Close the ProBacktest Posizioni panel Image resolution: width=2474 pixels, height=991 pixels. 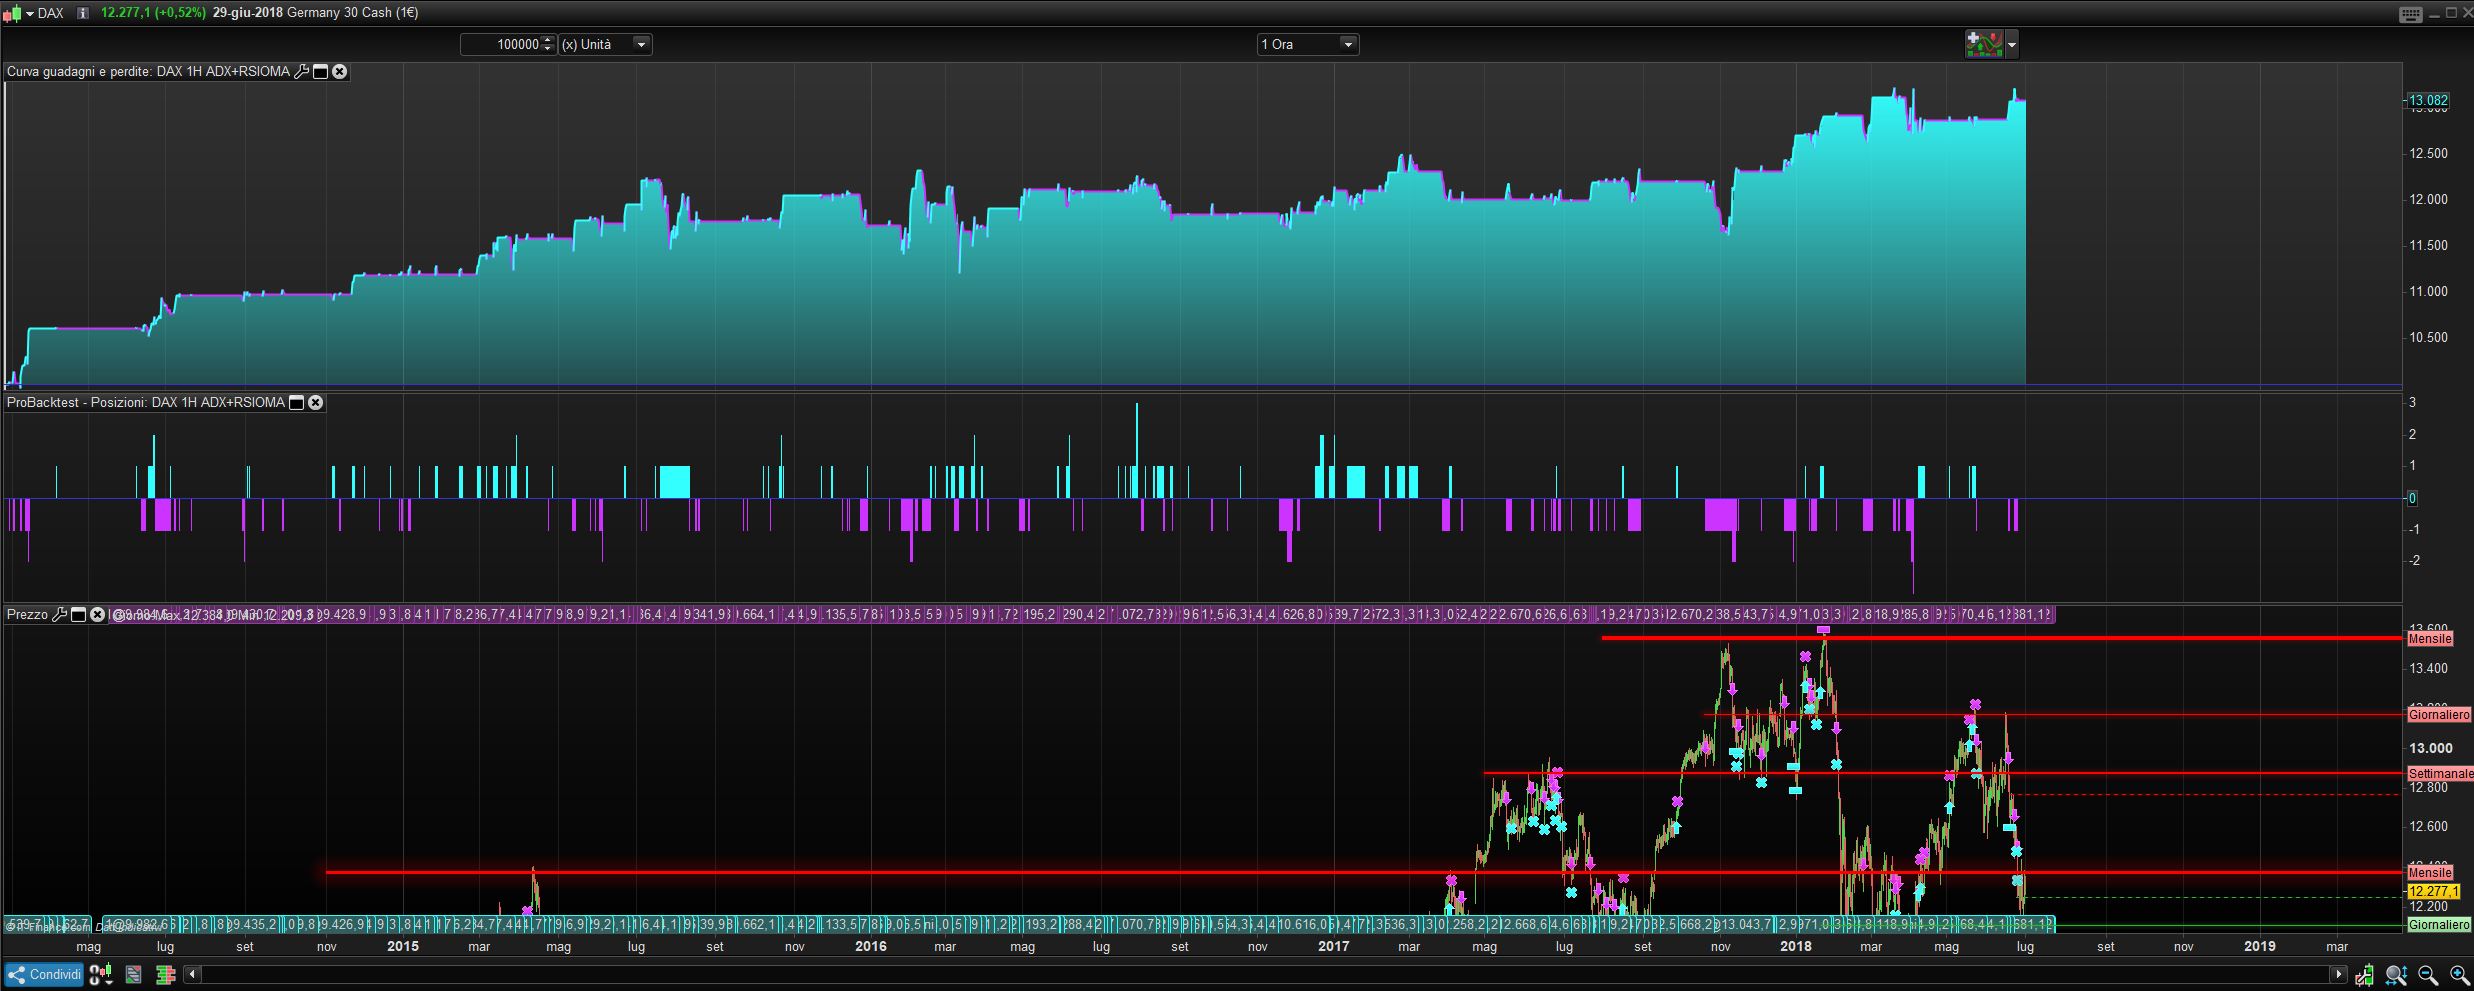click(315, 403)
